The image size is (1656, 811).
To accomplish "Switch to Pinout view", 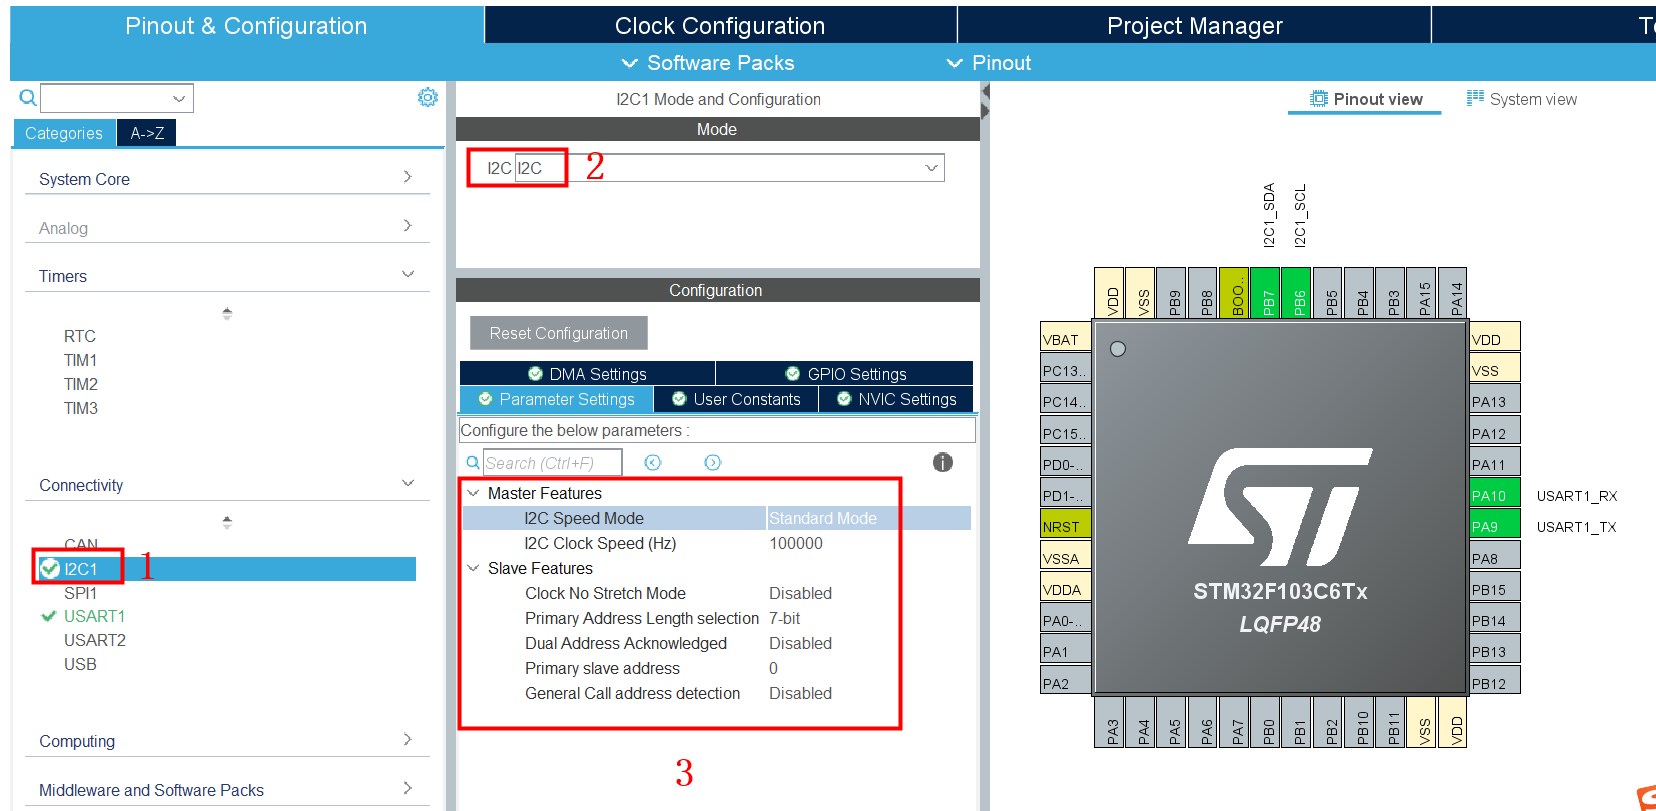I will [x=1365, y=99].
